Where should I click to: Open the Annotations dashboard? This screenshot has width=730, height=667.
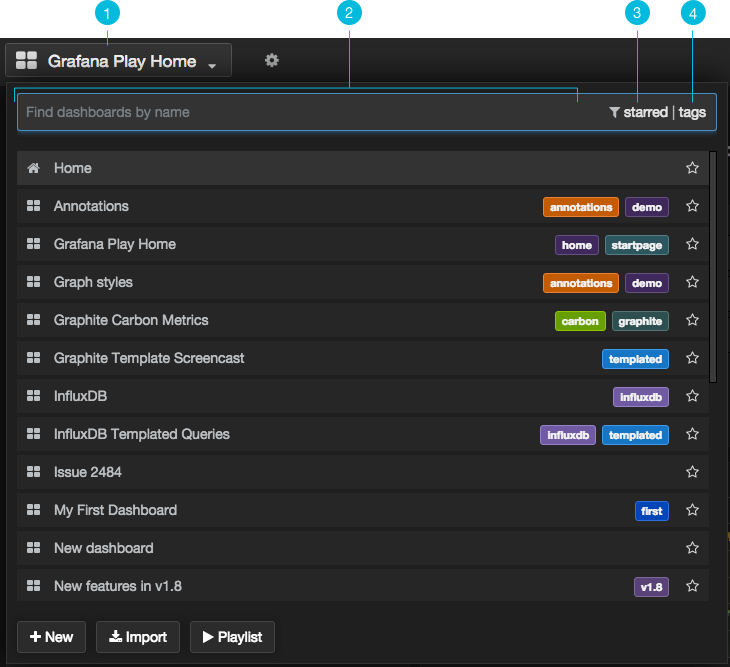363,206
